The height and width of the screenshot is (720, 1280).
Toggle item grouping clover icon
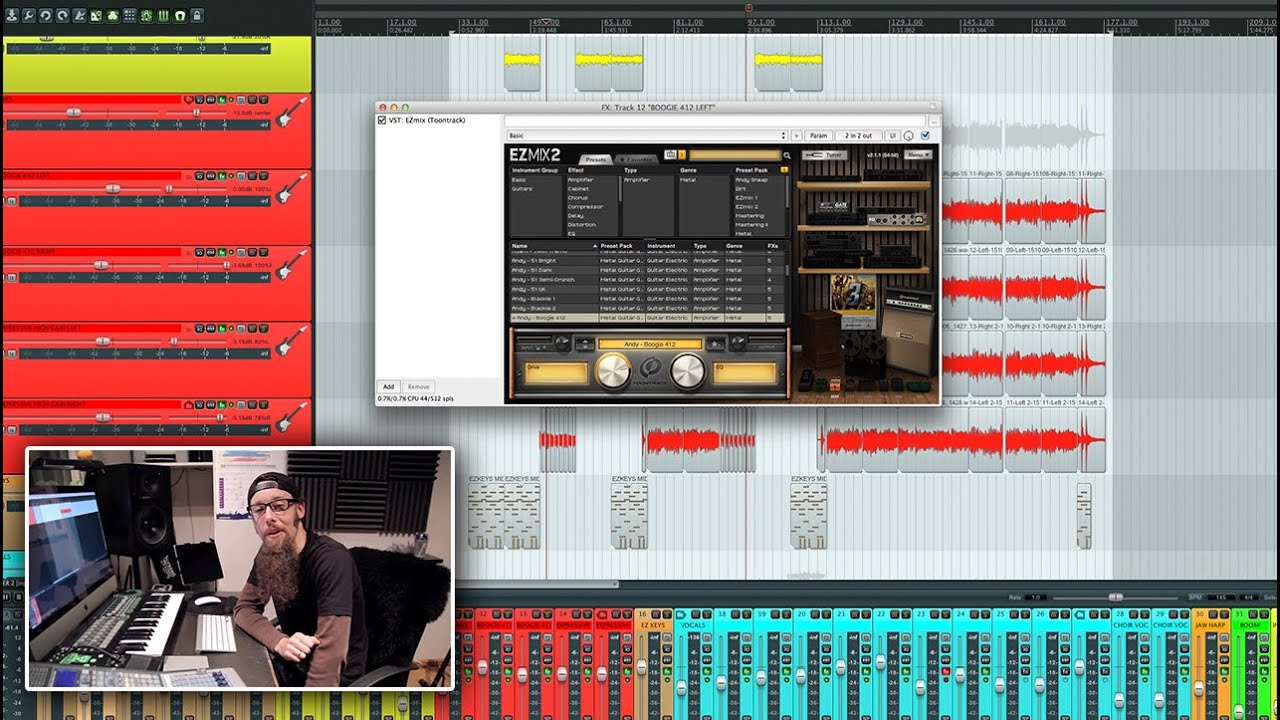tap(113, 16)
